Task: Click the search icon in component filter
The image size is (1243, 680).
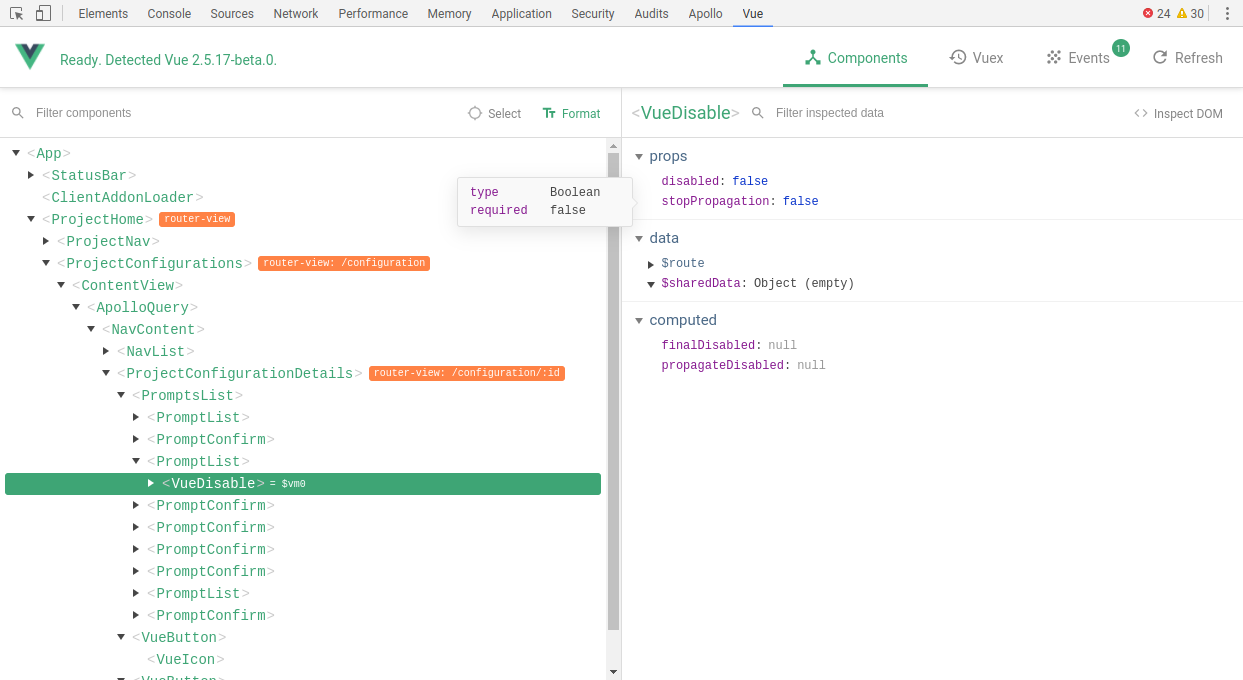Action: 17,113
